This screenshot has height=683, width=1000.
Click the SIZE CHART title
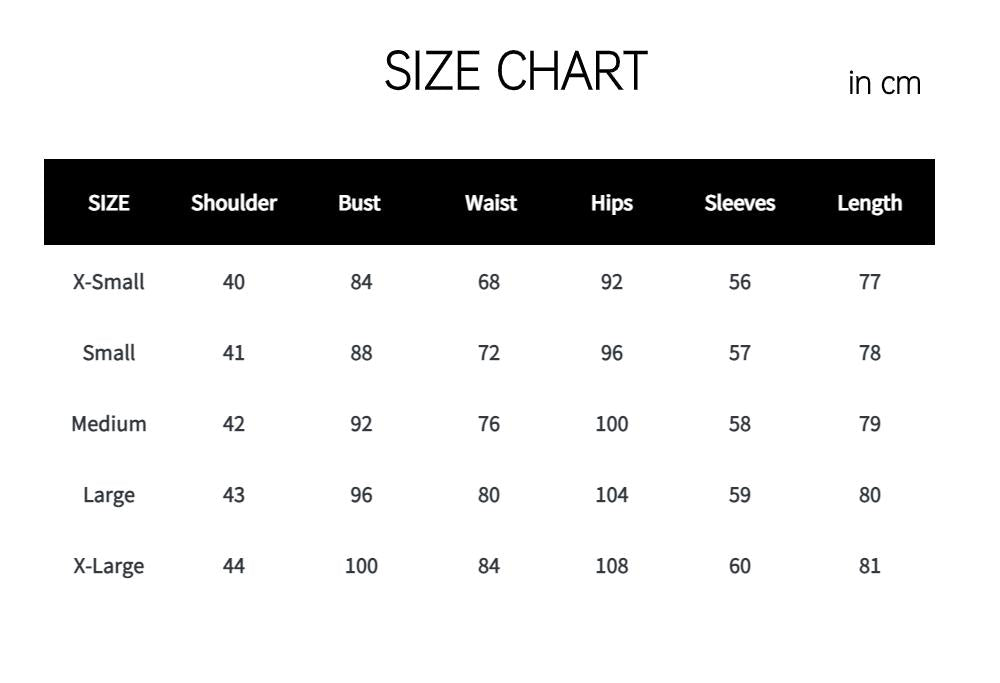pyautogui.click(x=515, y=71)
